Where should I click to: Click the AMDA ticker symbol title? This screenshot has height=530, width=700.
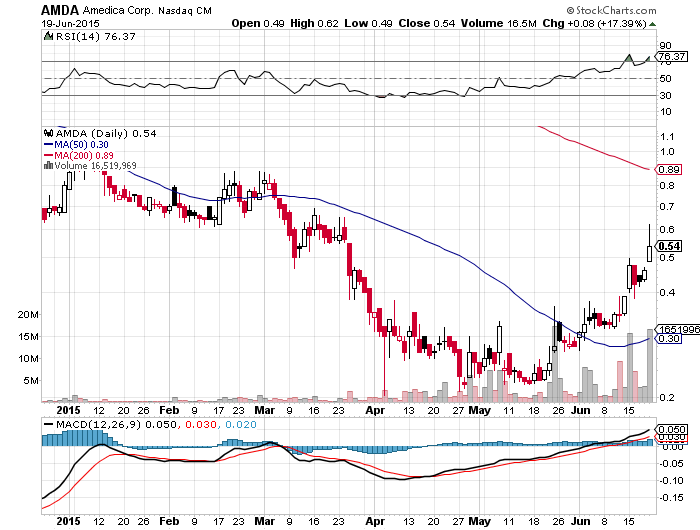coord(60,10)
